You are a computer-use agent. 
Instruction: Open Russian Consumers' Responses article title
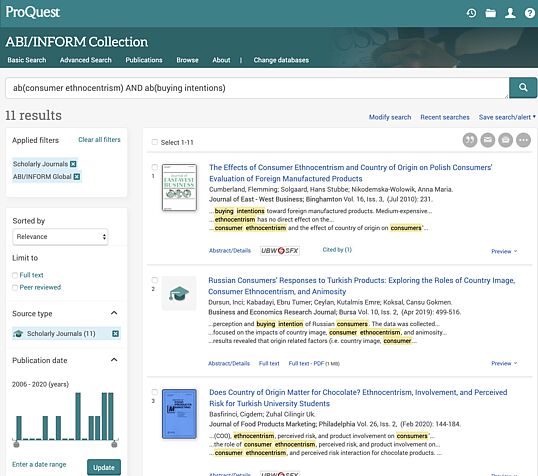pyautogui.click(x=362, y=286)
